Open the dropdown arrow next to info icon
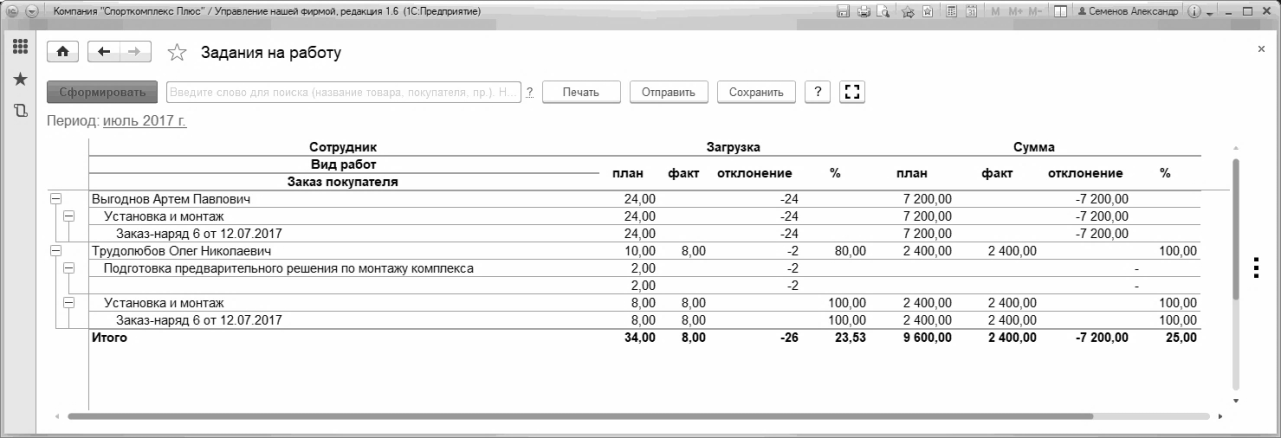The width and height of the screenshot is (1281, 438). pos(1209,13)
